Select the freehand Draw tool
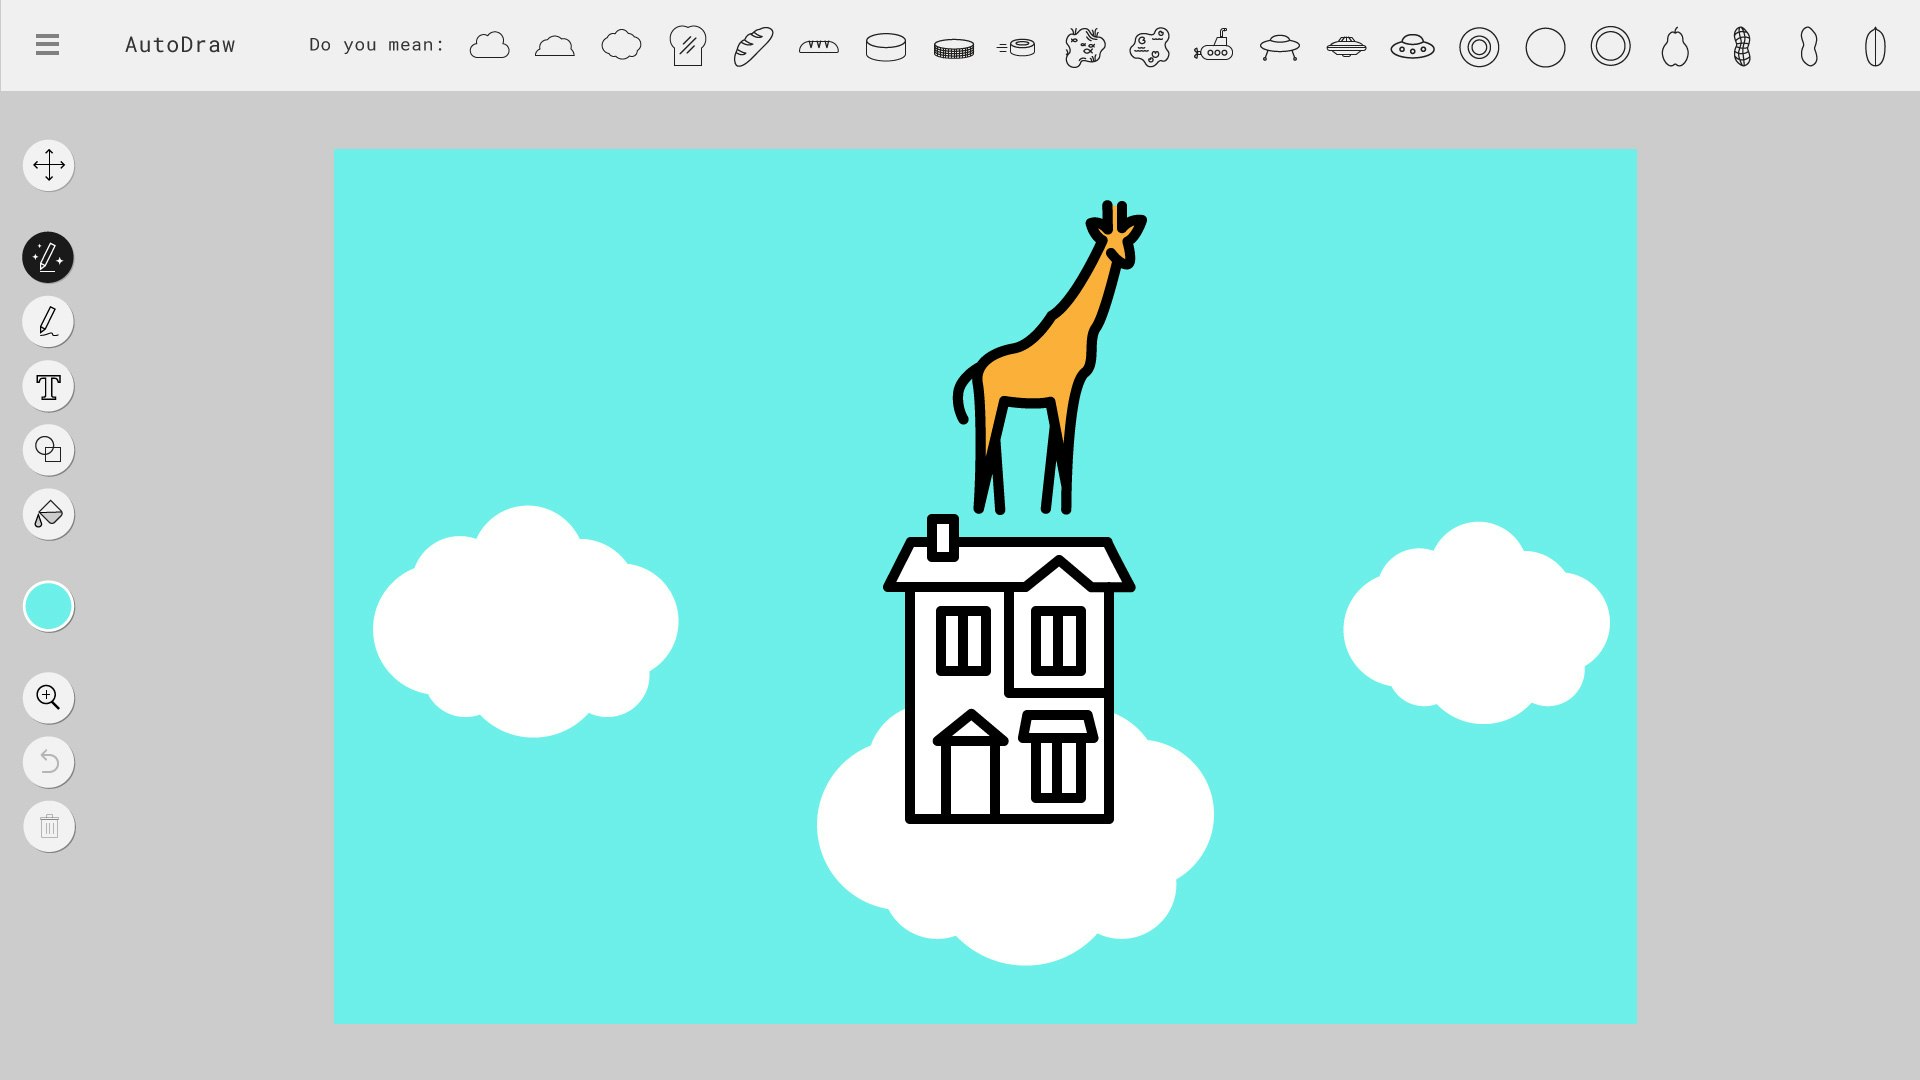 coord(48,322)
